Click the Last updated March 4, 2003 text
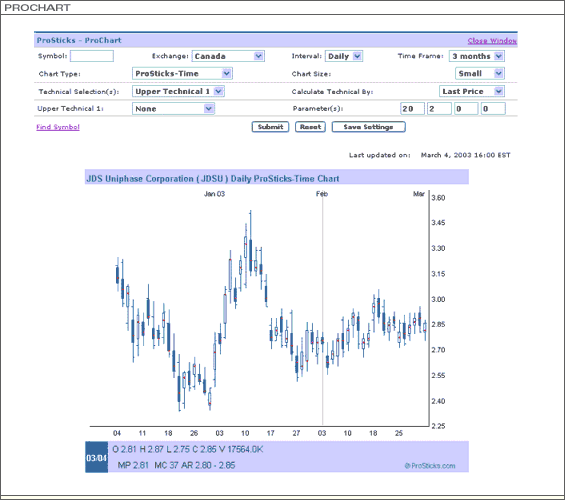Image resolution: width=565 pixels, height=500 pixels. [x=430, y=155]
